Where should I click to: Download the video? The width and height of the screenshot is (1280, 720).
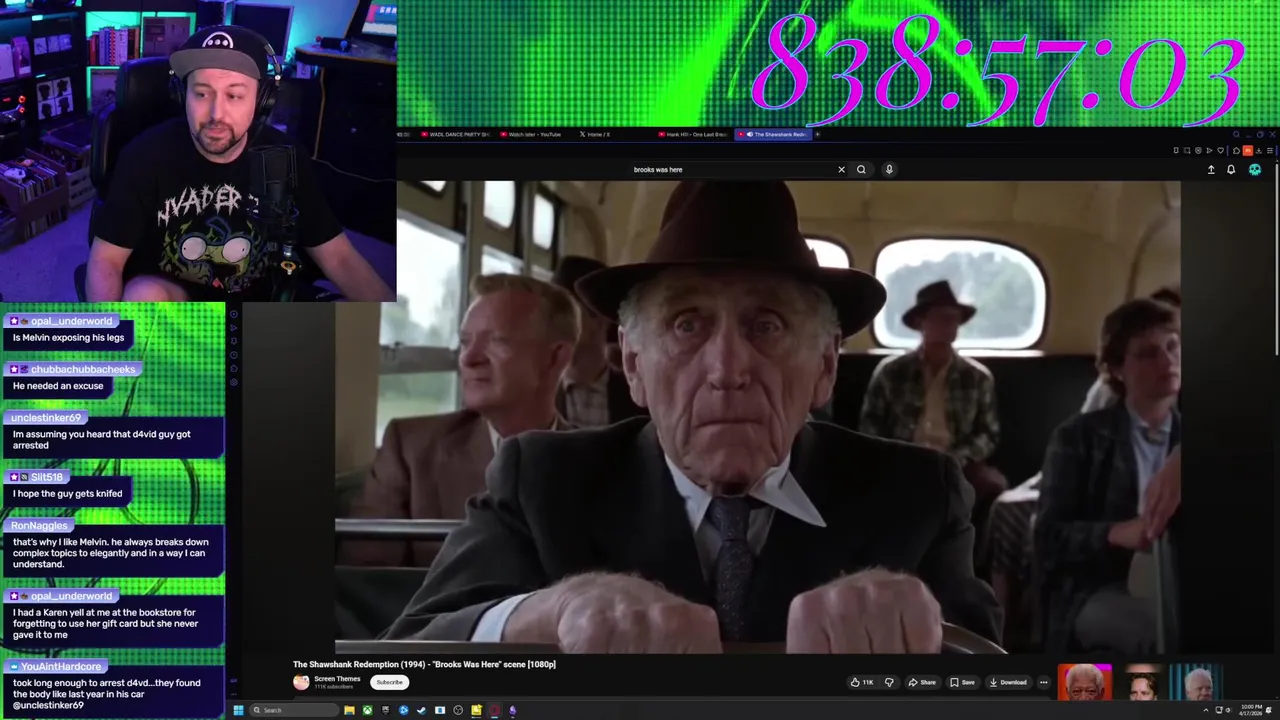pyautogui.click(x=1008, y=682)
